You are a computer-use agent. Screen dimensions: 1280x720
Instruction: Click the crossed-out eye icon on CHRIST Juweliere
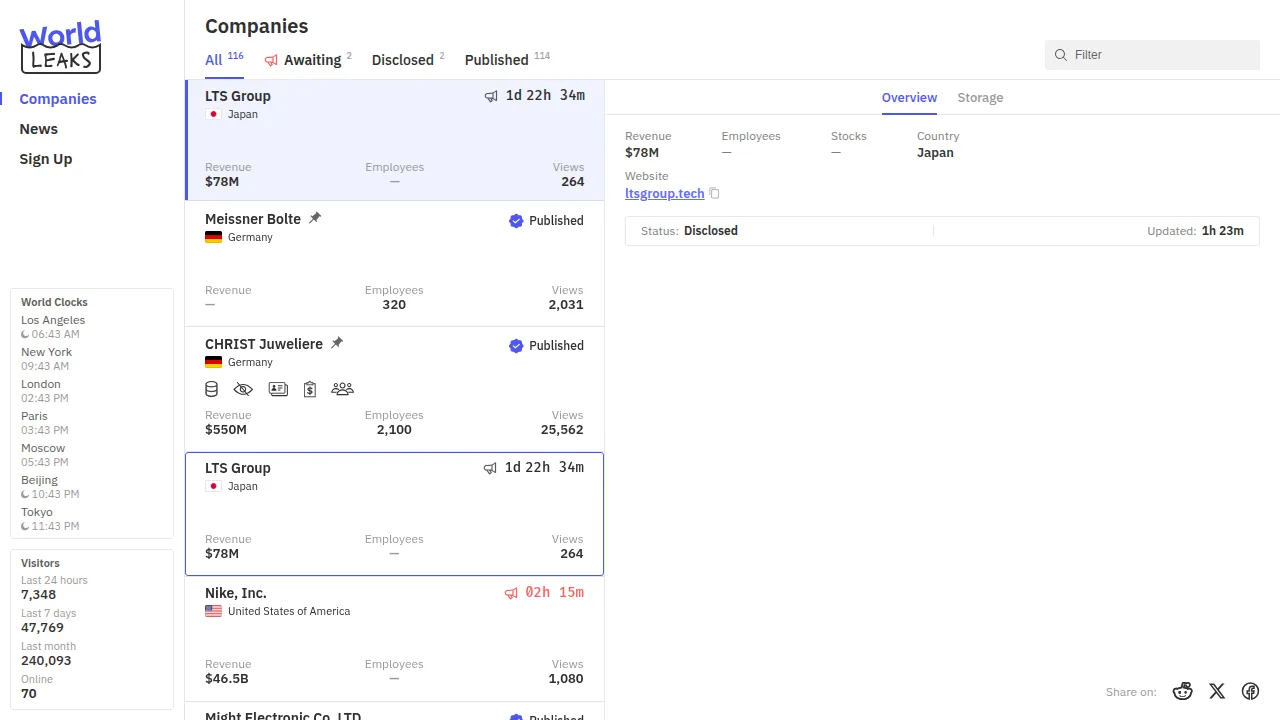(243, 389)
